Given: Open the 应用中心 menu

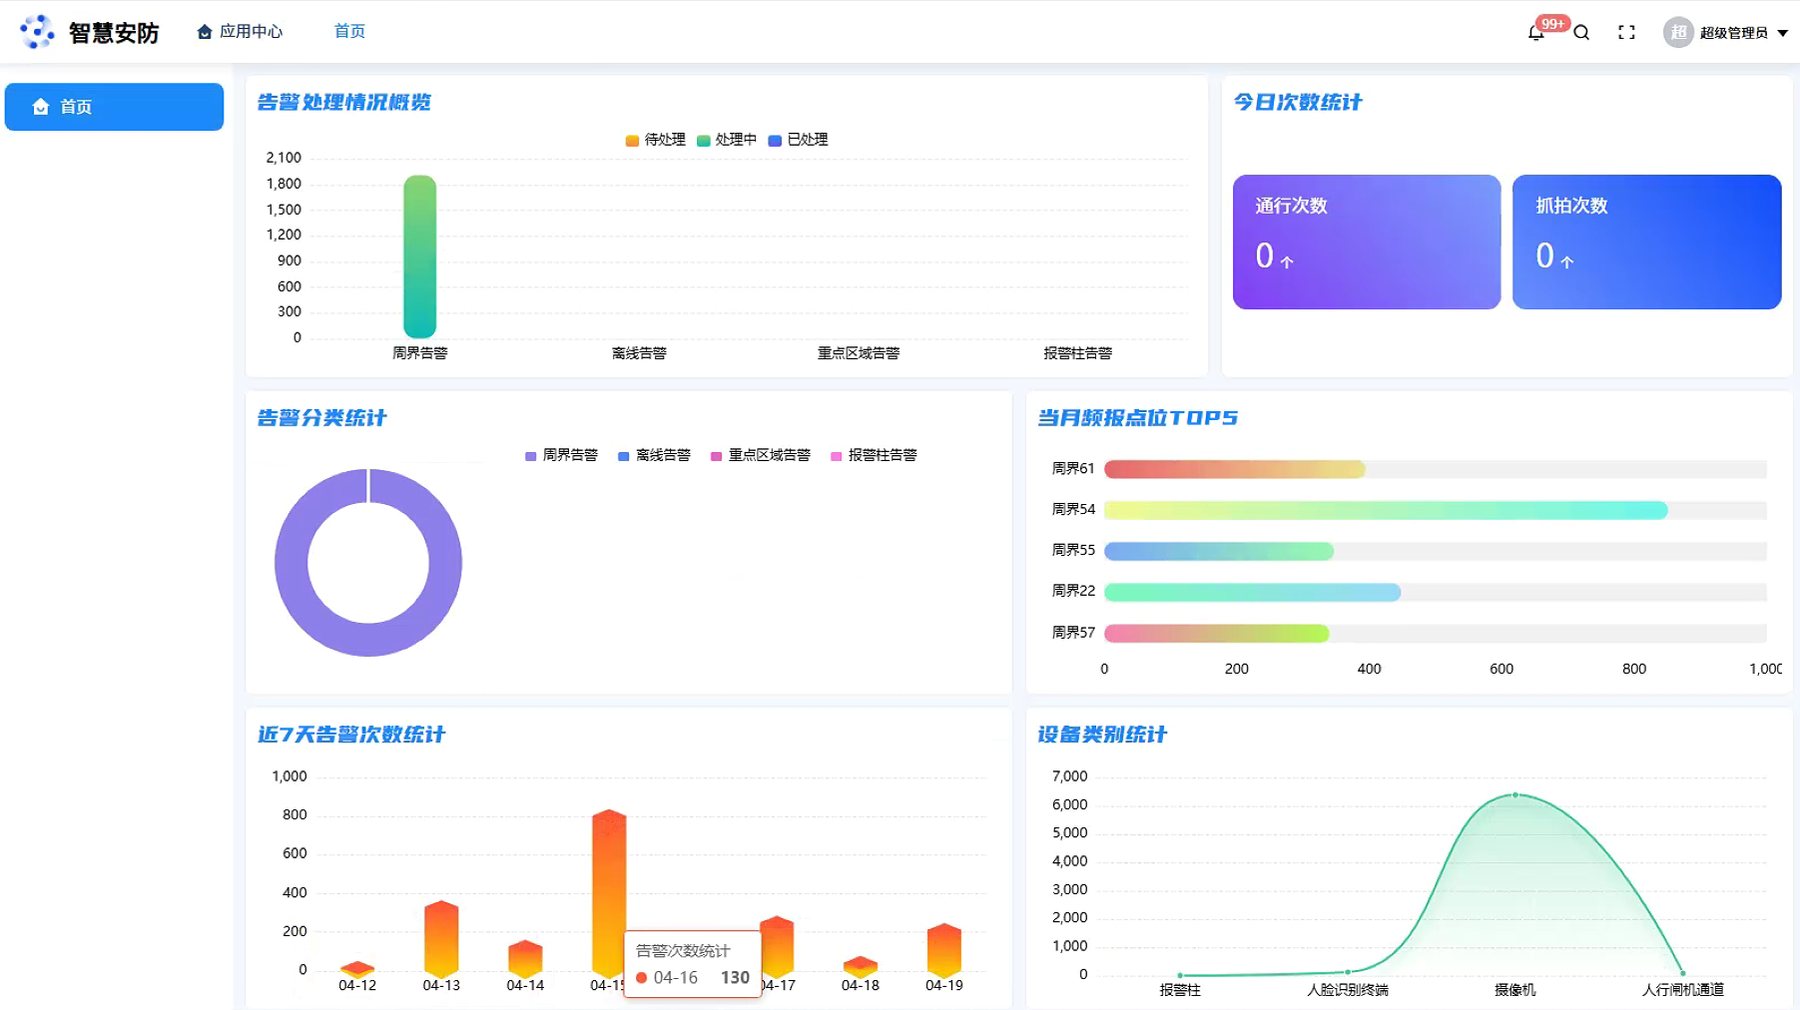Looking at the screenshot, I should (x=240, y=32).
